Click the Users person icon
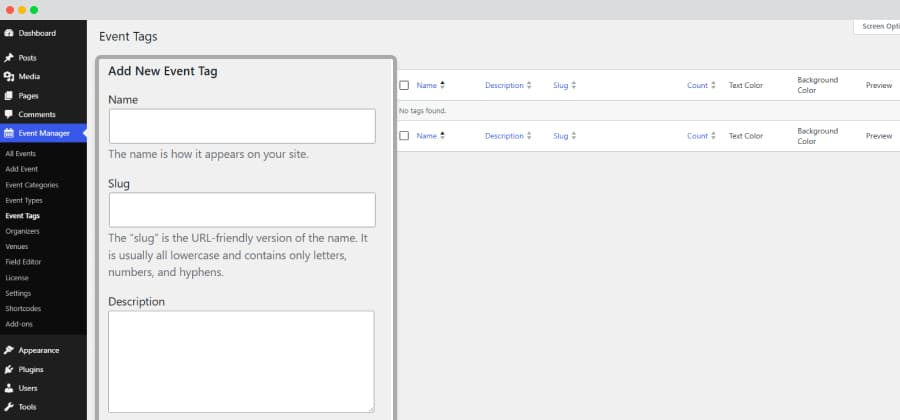This screenshot has height=420, width=900. (9, 388)
